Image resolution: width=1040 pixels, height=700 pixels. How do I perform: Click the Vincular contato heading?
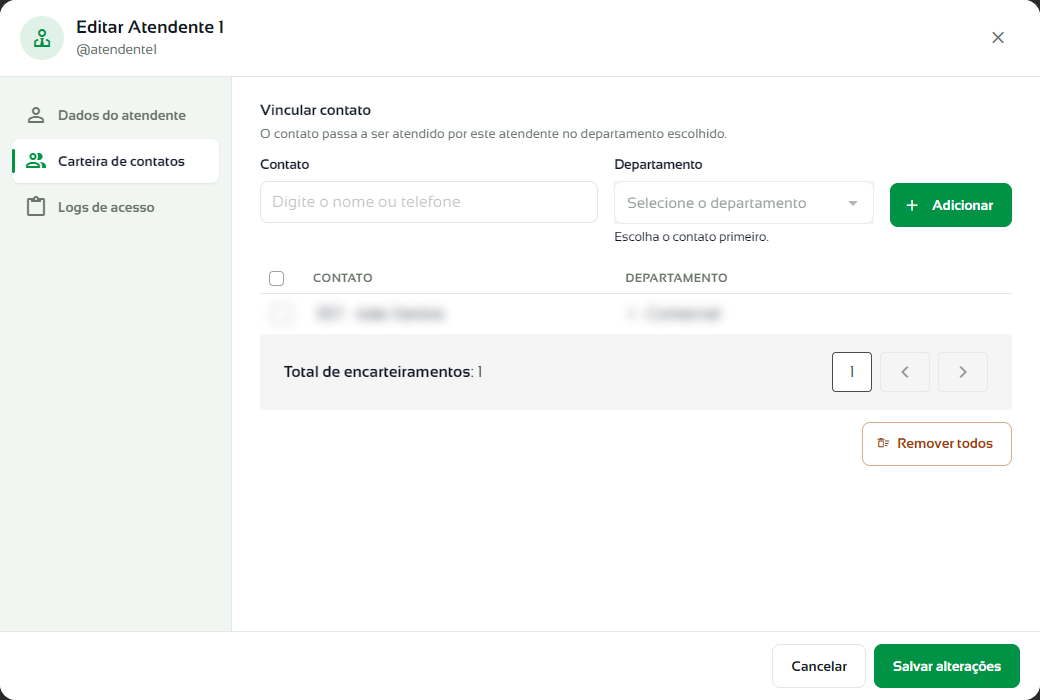click(x=315, y=110)
